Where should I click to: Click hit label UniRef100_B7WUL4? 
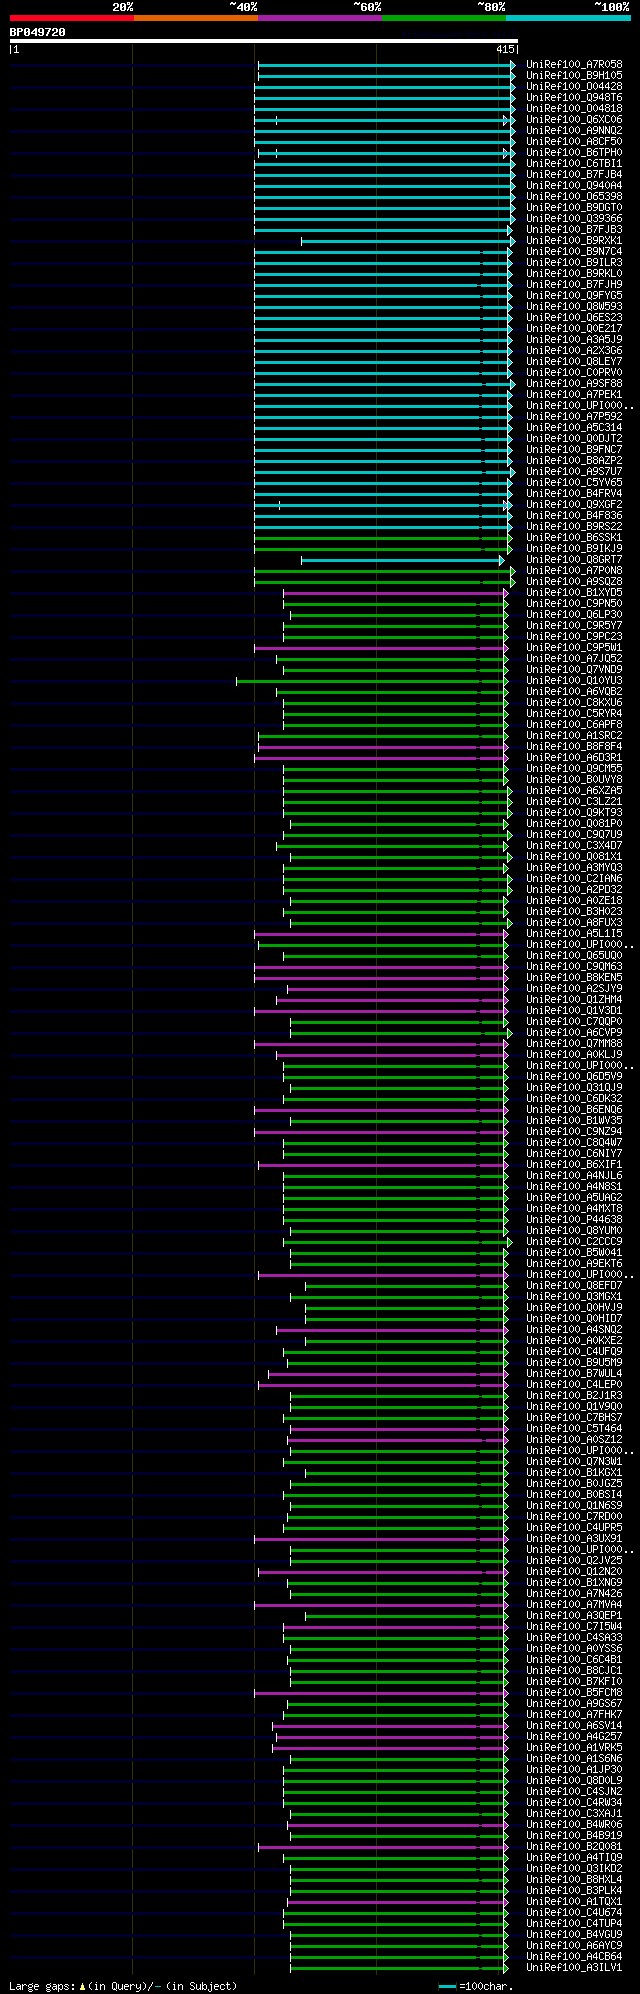[574, 1374]
